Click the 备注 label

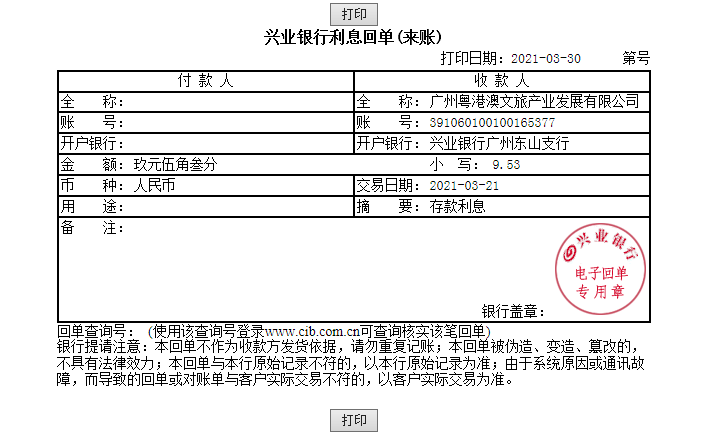tap(92, 228)
